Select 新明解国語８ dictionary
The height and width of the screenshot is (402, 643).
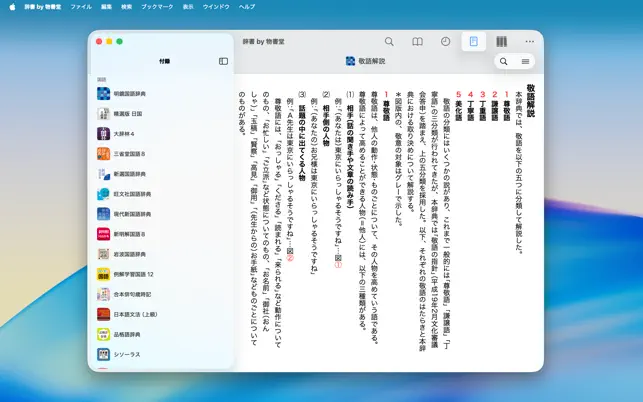(161, 234)
